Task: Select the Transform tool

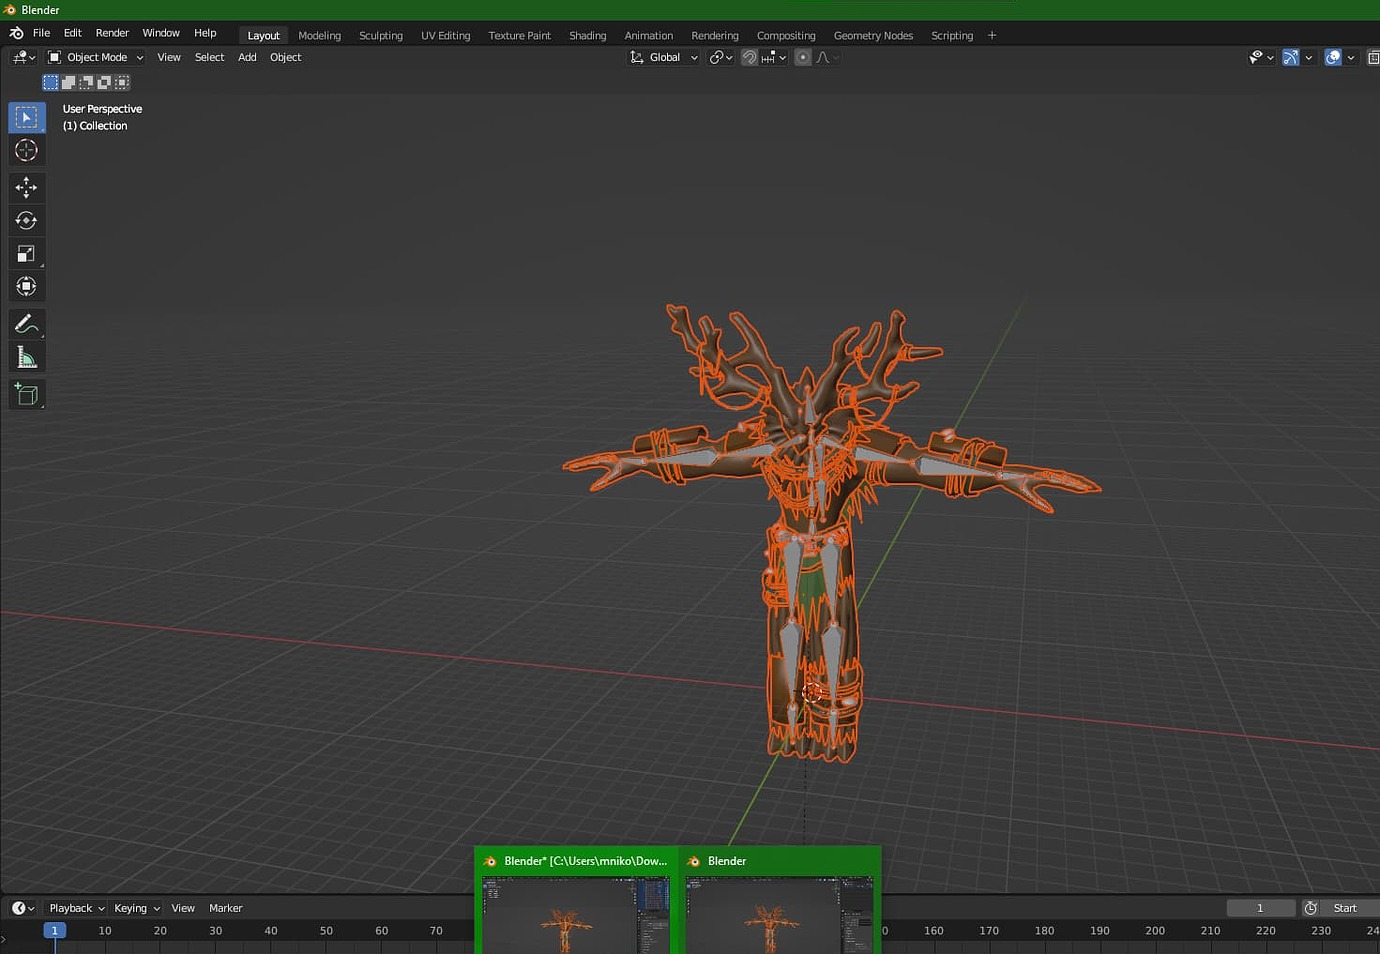Action: [26, 286]
